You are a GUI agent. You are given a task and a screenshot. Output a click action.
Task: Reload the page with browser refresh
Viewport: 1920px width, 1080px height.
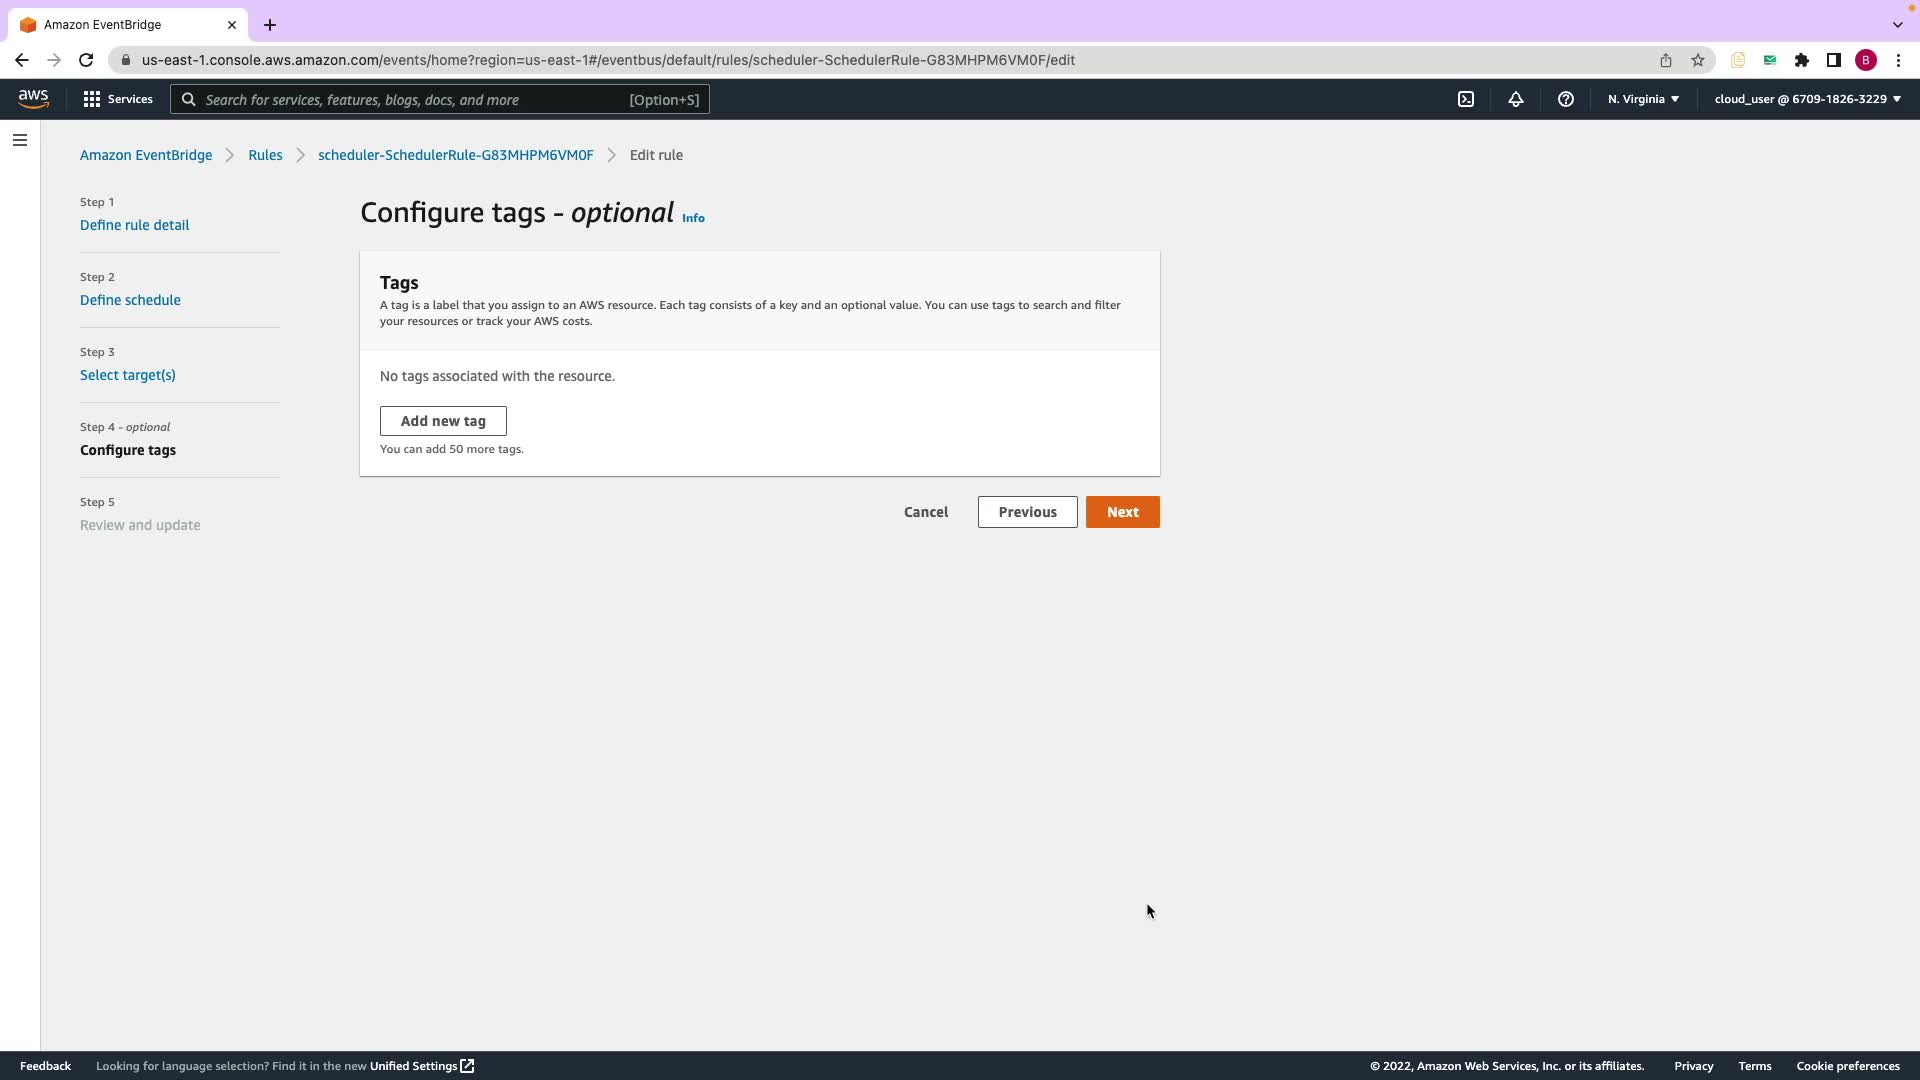[x=86, y=60]
